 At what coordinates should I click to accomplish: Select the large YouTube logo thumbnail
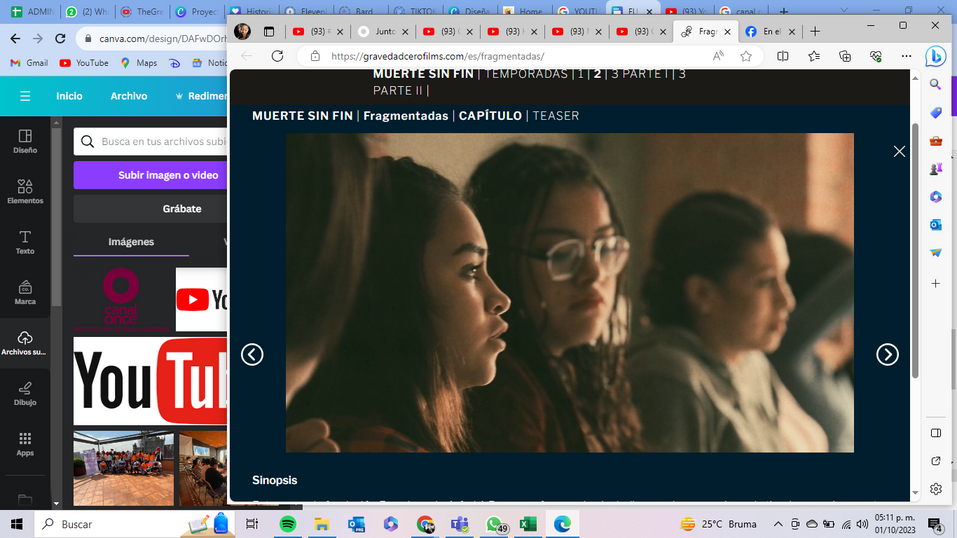[150, 381]
